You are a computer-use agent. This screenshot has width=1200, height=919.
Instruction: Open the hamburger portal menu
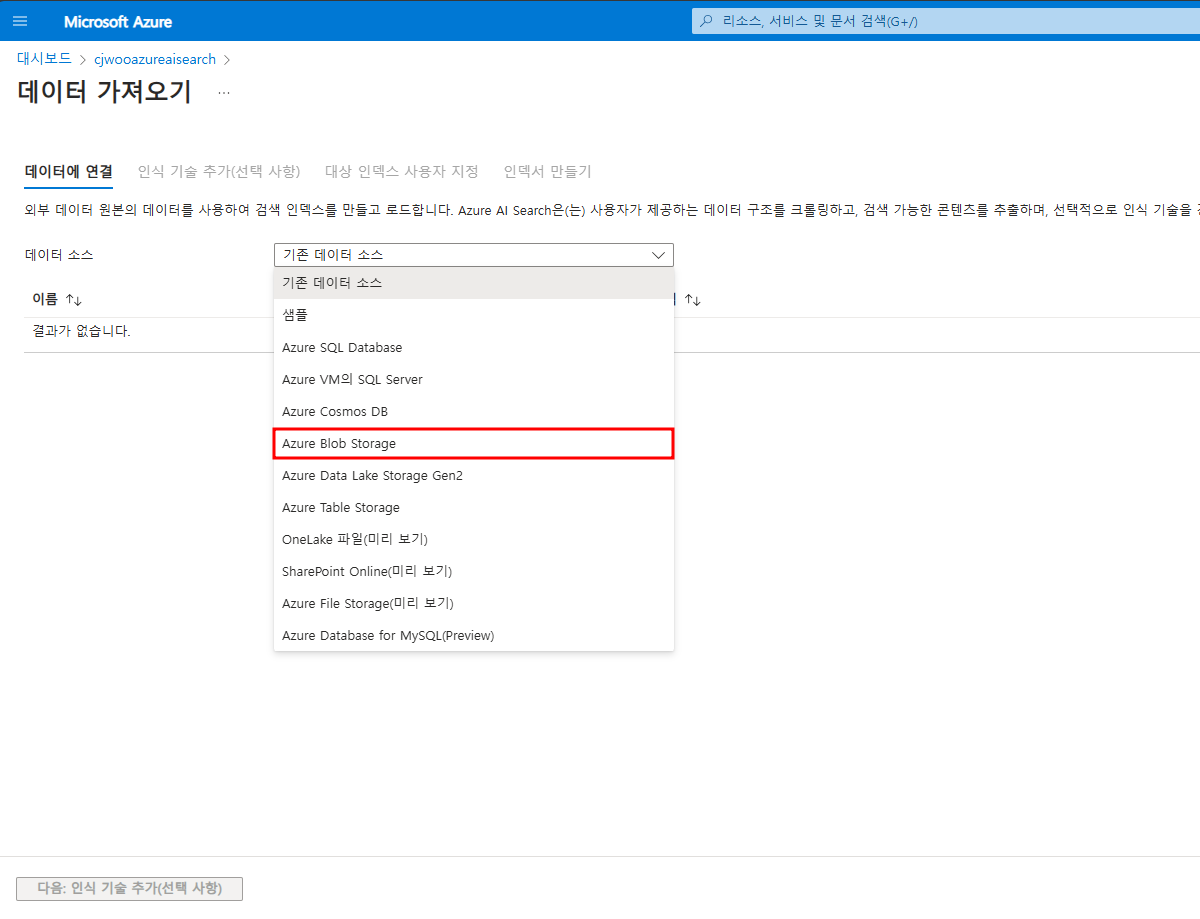click(x=20, y=21)
